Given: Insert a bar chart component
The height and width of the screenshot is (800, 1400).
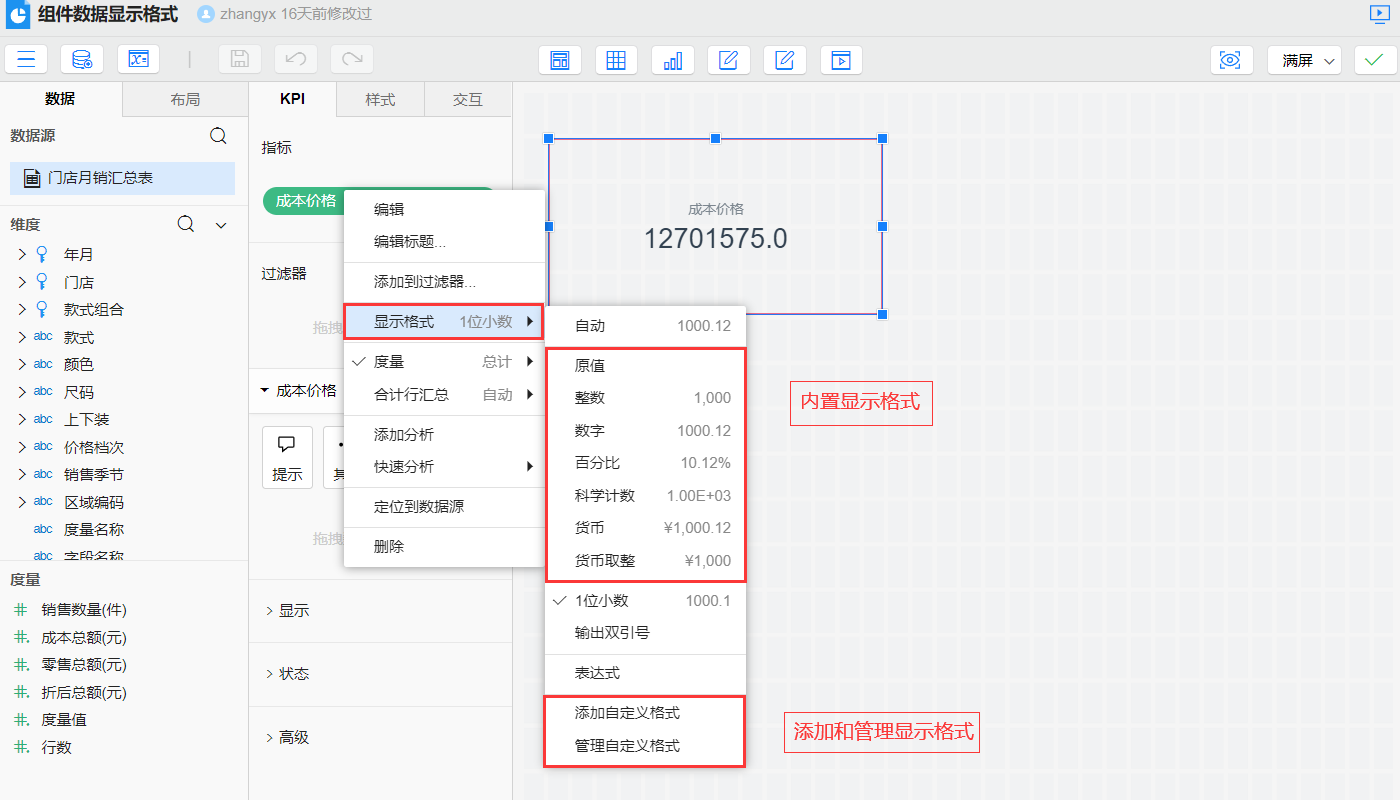Looking at the screenshot, I should click(673, 60).
